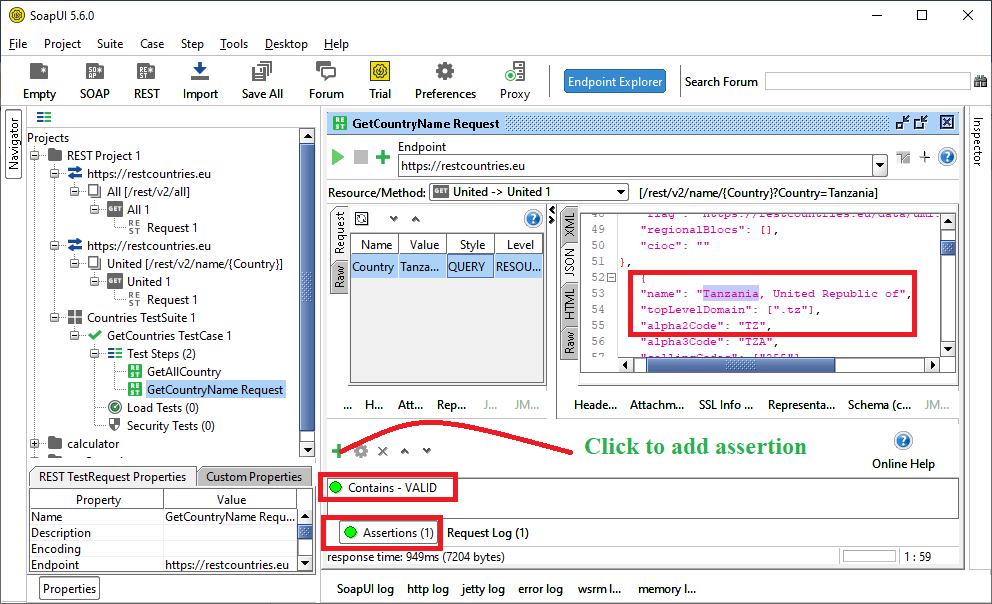Image resolution: width=992 pixels, height=604 pixels.
Task: Open the error log tab
Action: click(540, 589)
